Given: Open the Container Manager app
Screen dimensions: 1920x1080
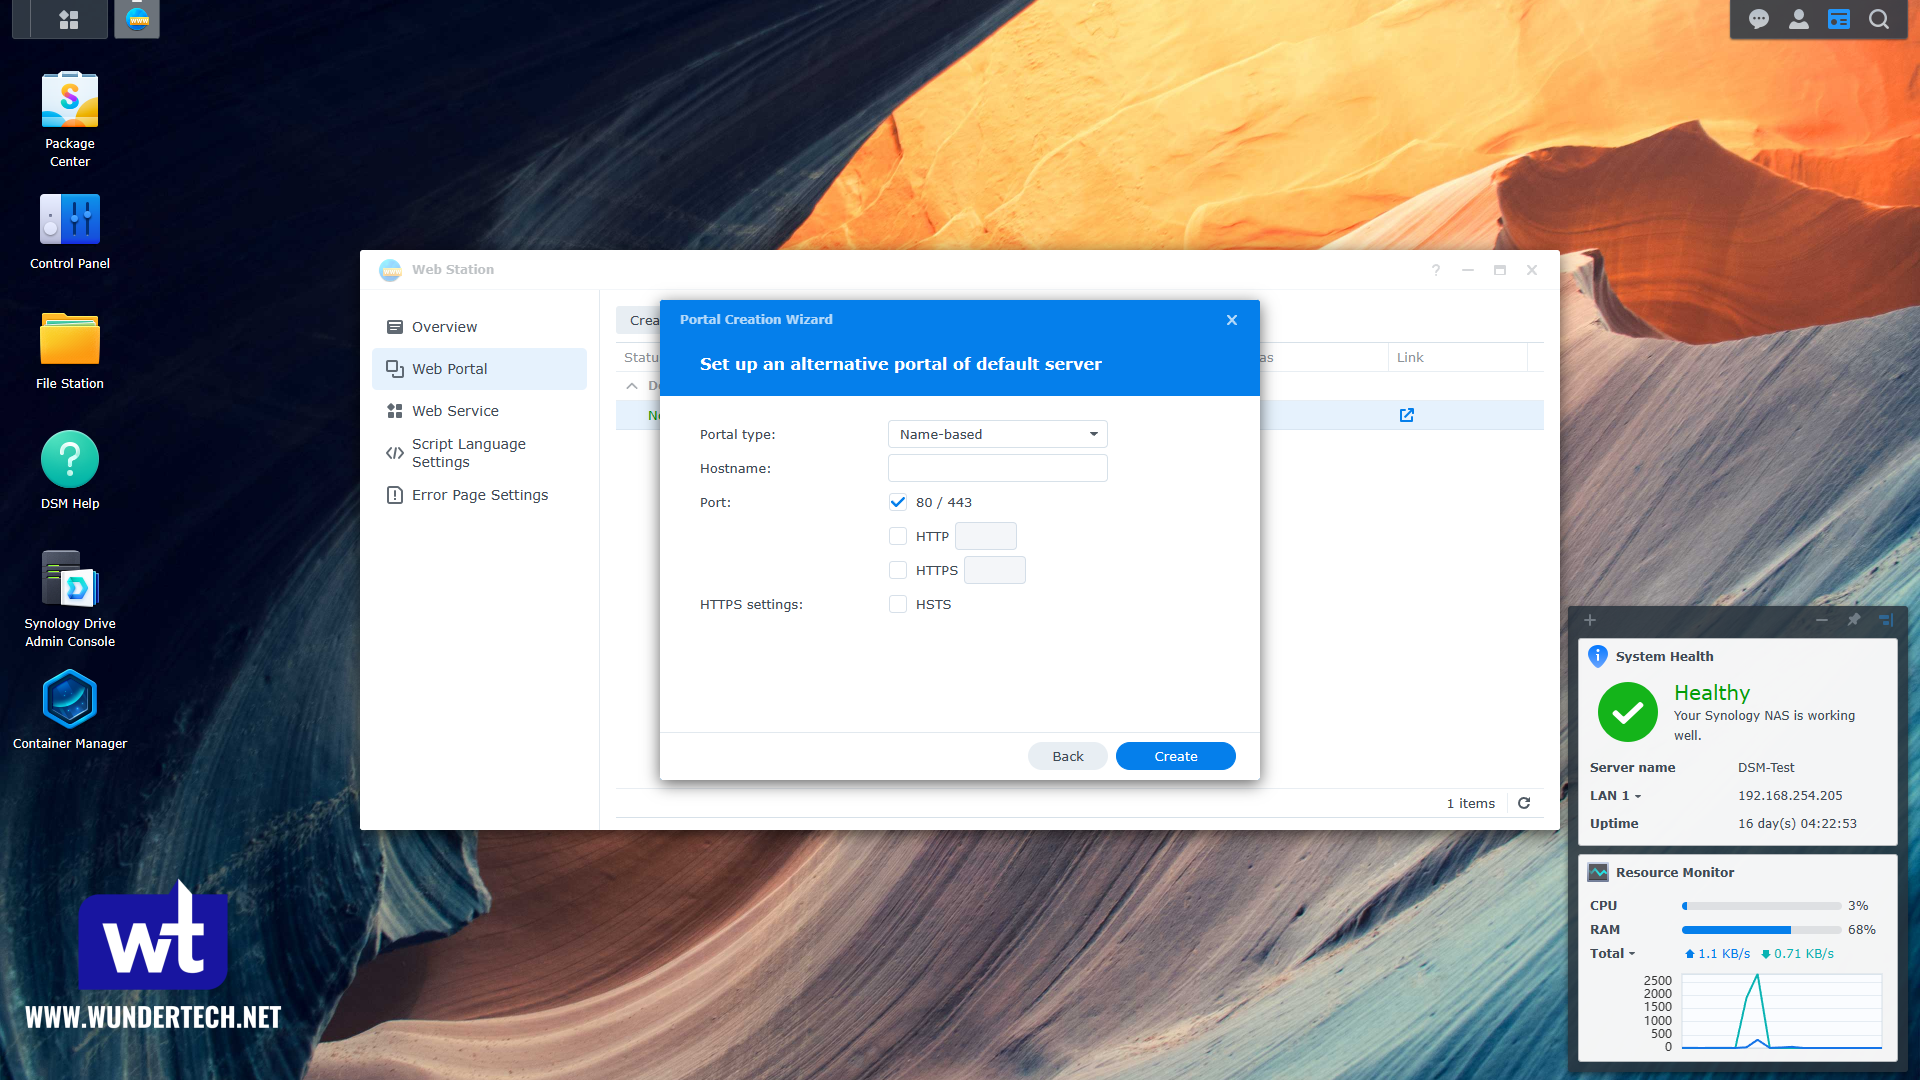Looking at the screenshot, I should click(70, 699).
